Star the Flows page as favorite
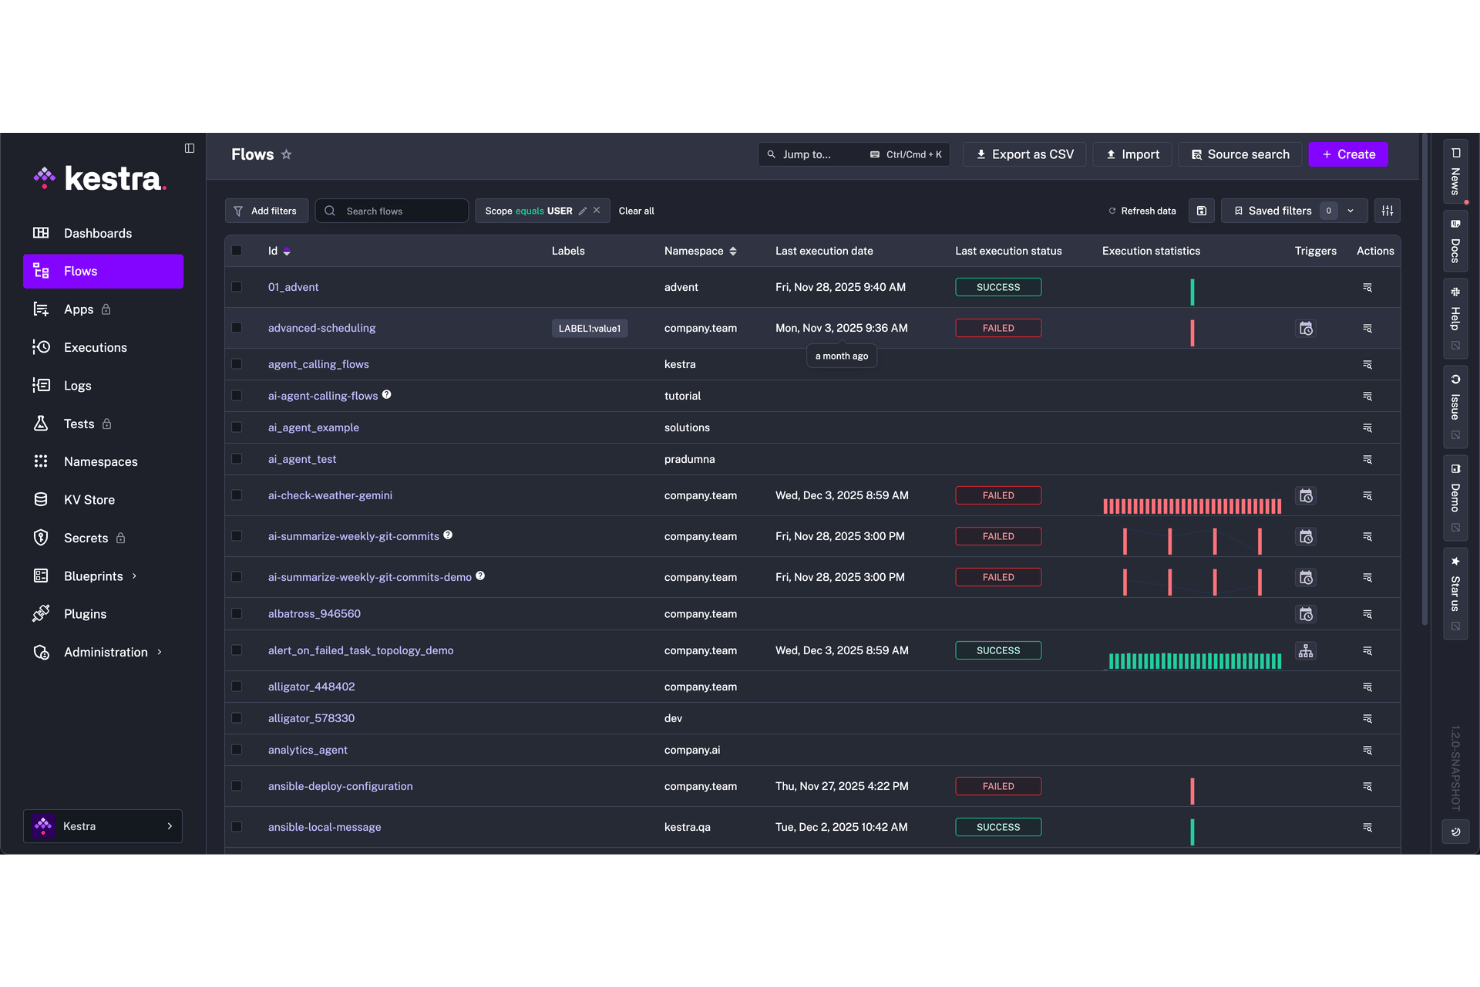The width and height of the screenshot is (1480, 987). (286, 154)
